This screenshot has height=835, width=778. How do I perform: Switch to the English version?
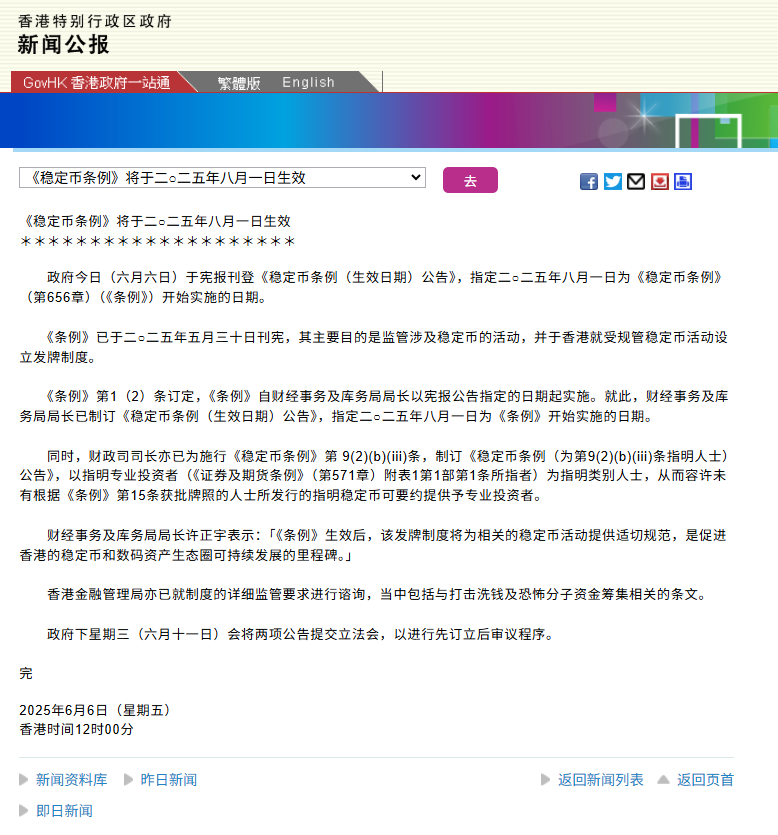pyautogui.click(x=308, y=83)
